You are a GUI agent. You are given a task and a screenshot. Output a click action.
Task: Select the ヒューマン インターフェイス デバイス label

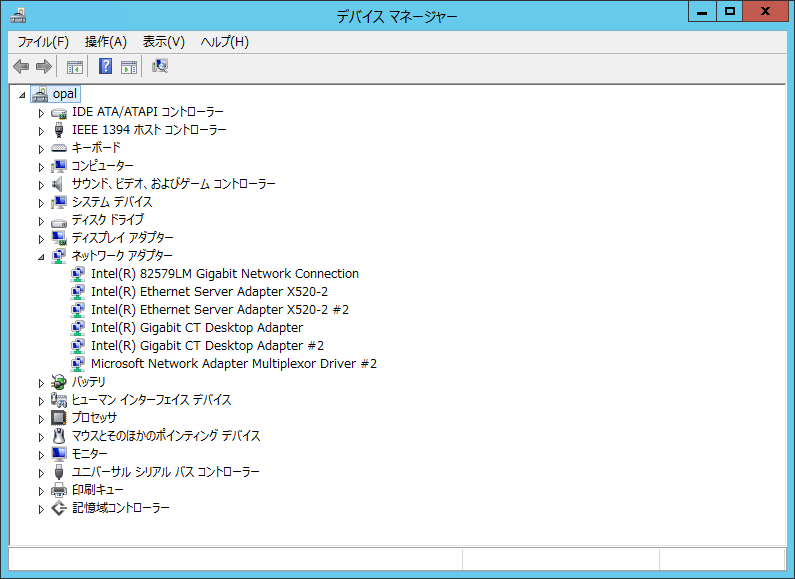tap(151, 400)
